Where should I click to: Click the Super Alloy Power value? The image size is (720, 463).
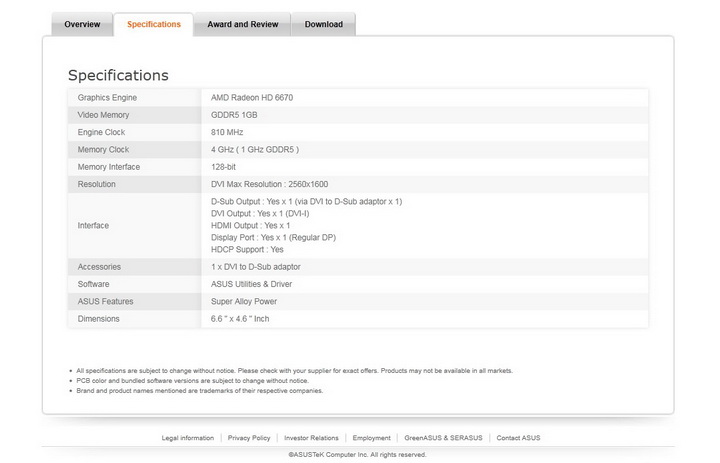(x=244, y=301)
